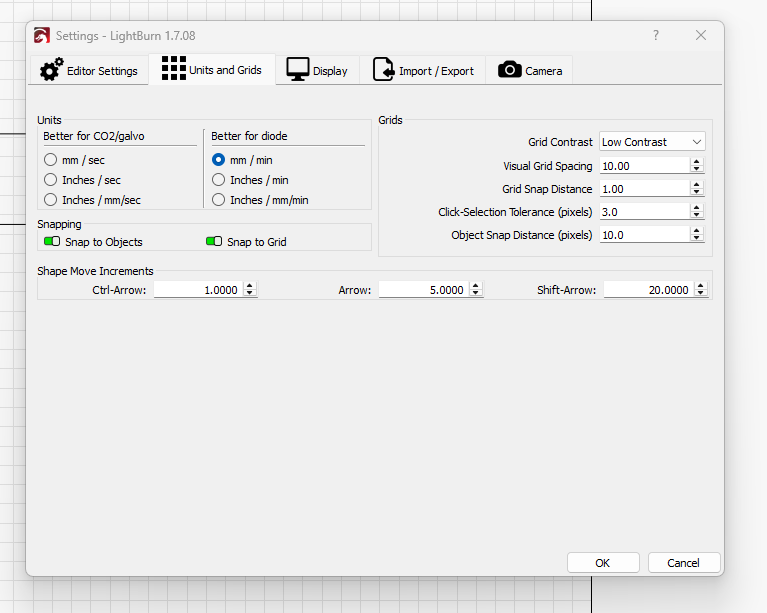Click the LightBurn logo in title bar

click(41, 35)
